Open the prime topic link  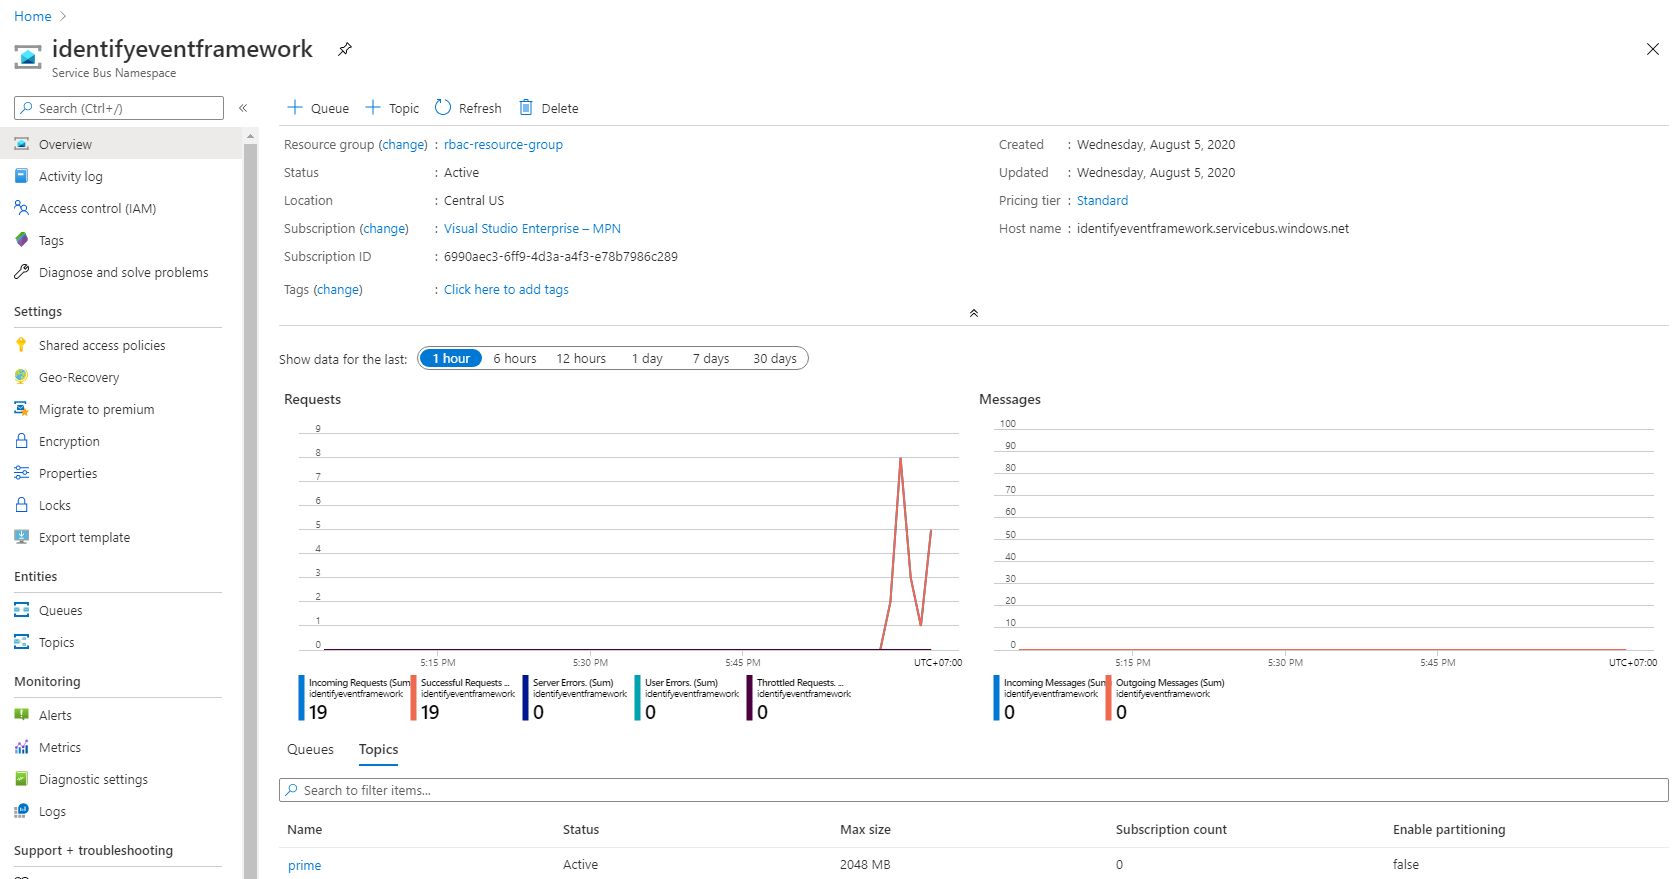click(304, 866)
